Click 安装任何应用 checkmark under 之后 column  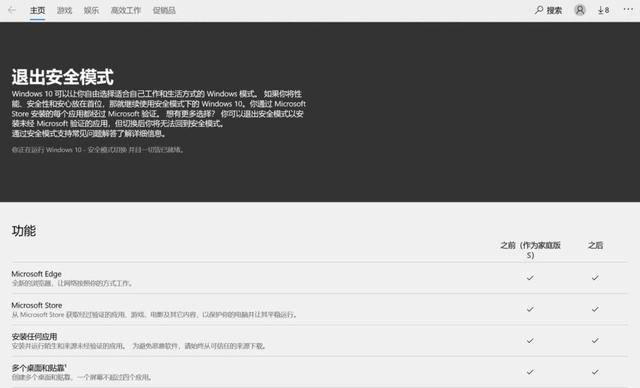coord(595,340)
